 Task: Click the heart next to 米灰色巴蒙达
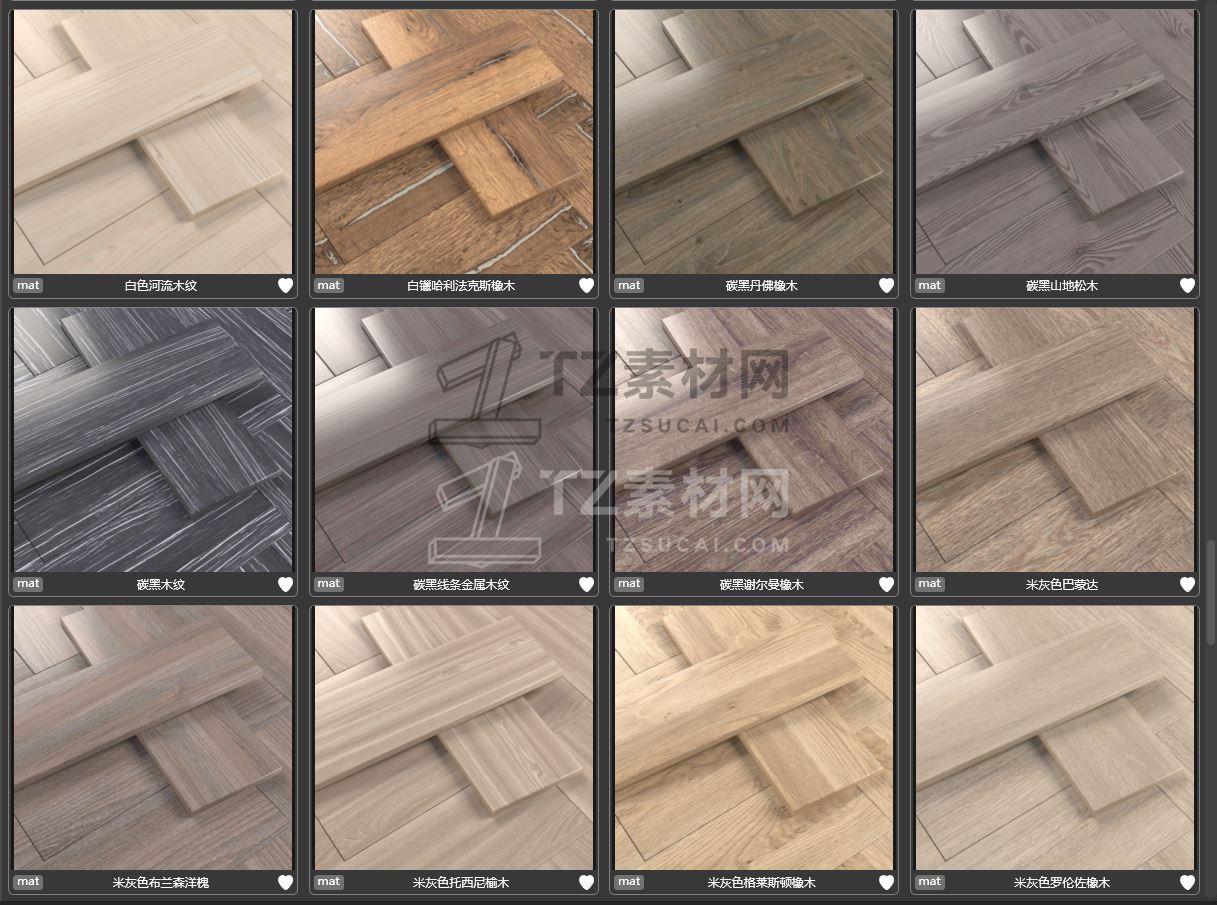1187,584
